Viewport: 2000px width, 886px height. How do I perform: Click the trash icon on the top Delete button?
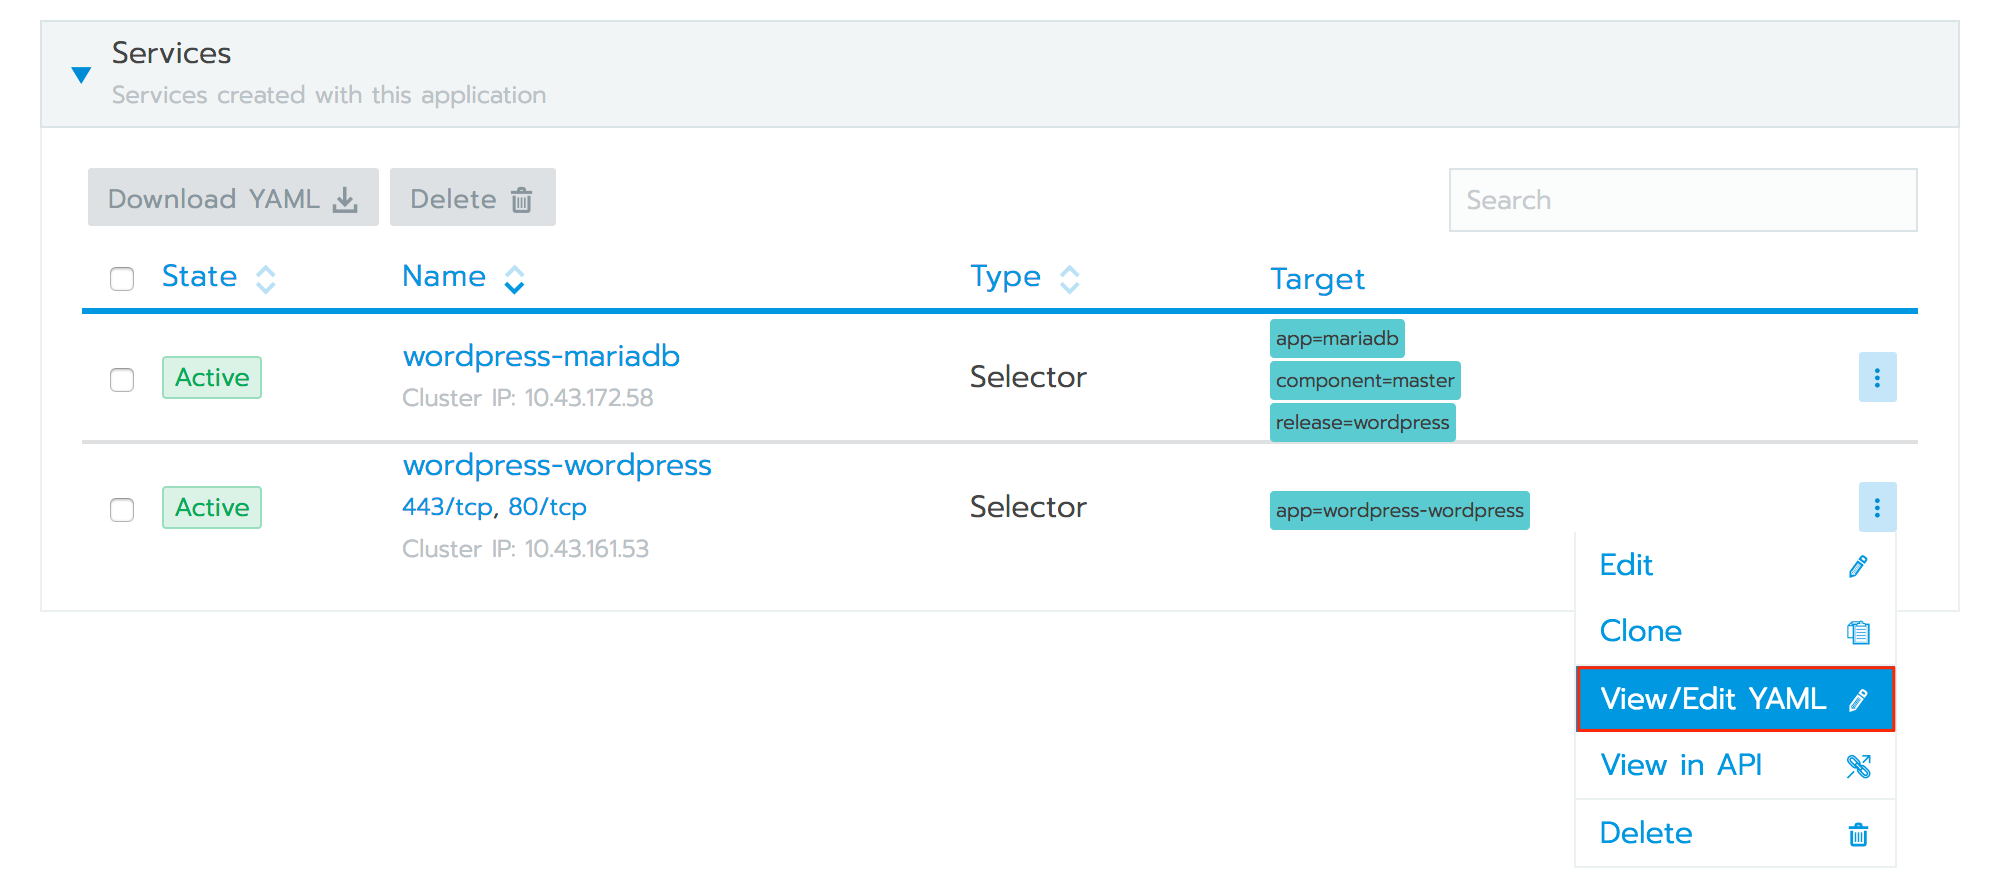[x=521, y=200]
